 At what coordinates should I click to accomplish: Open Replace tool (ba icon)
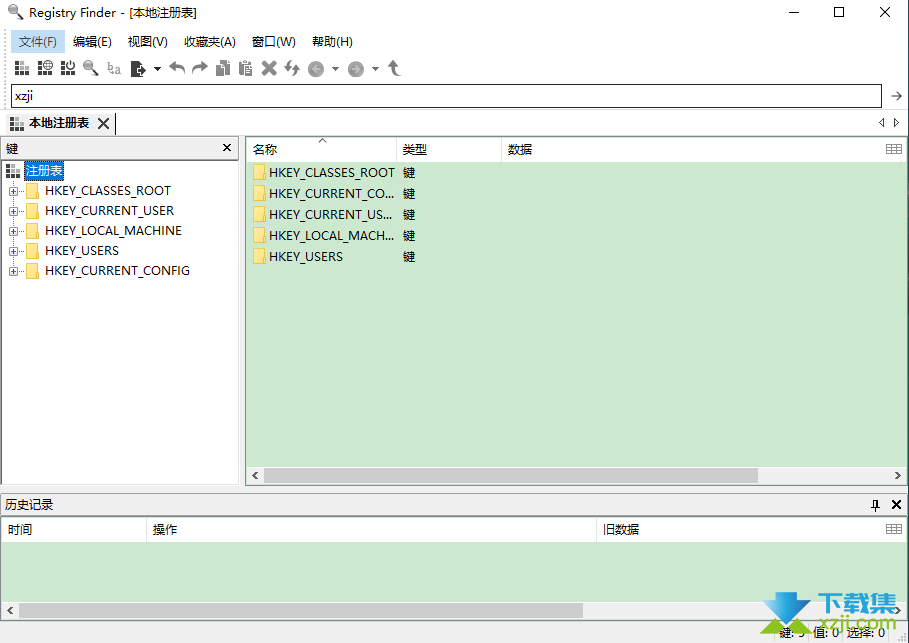click(114, 68)
